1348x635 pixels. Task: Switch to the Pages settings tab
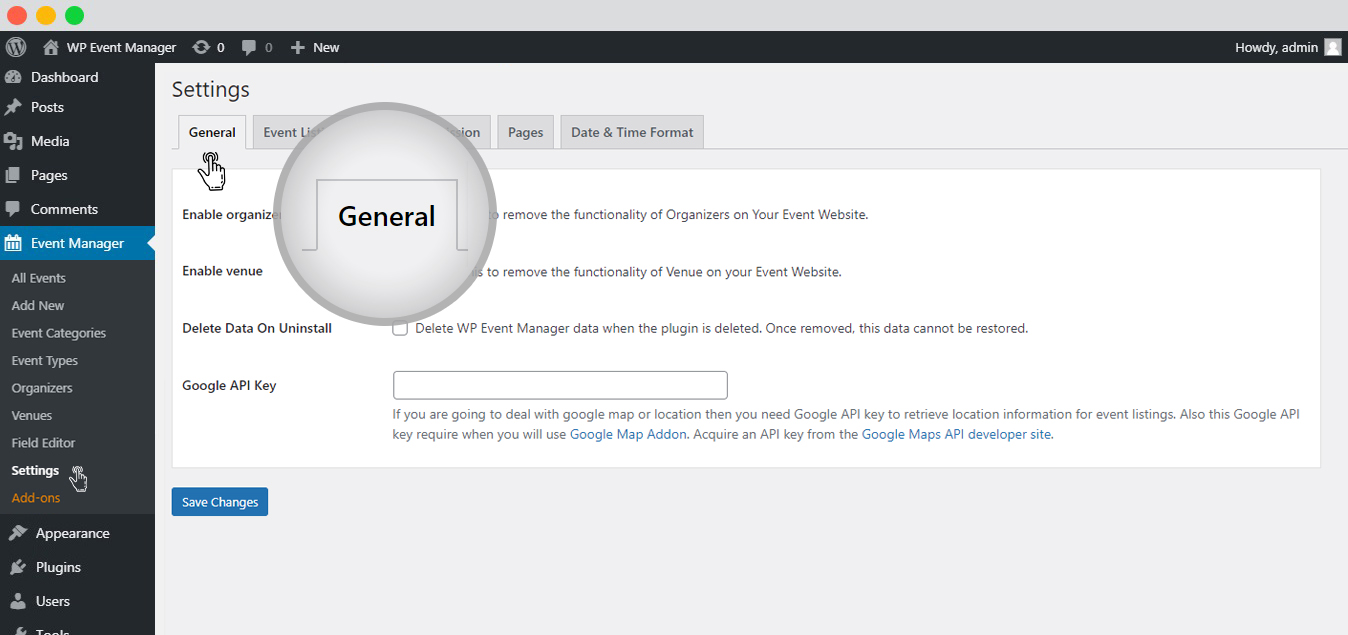(525, 132)
